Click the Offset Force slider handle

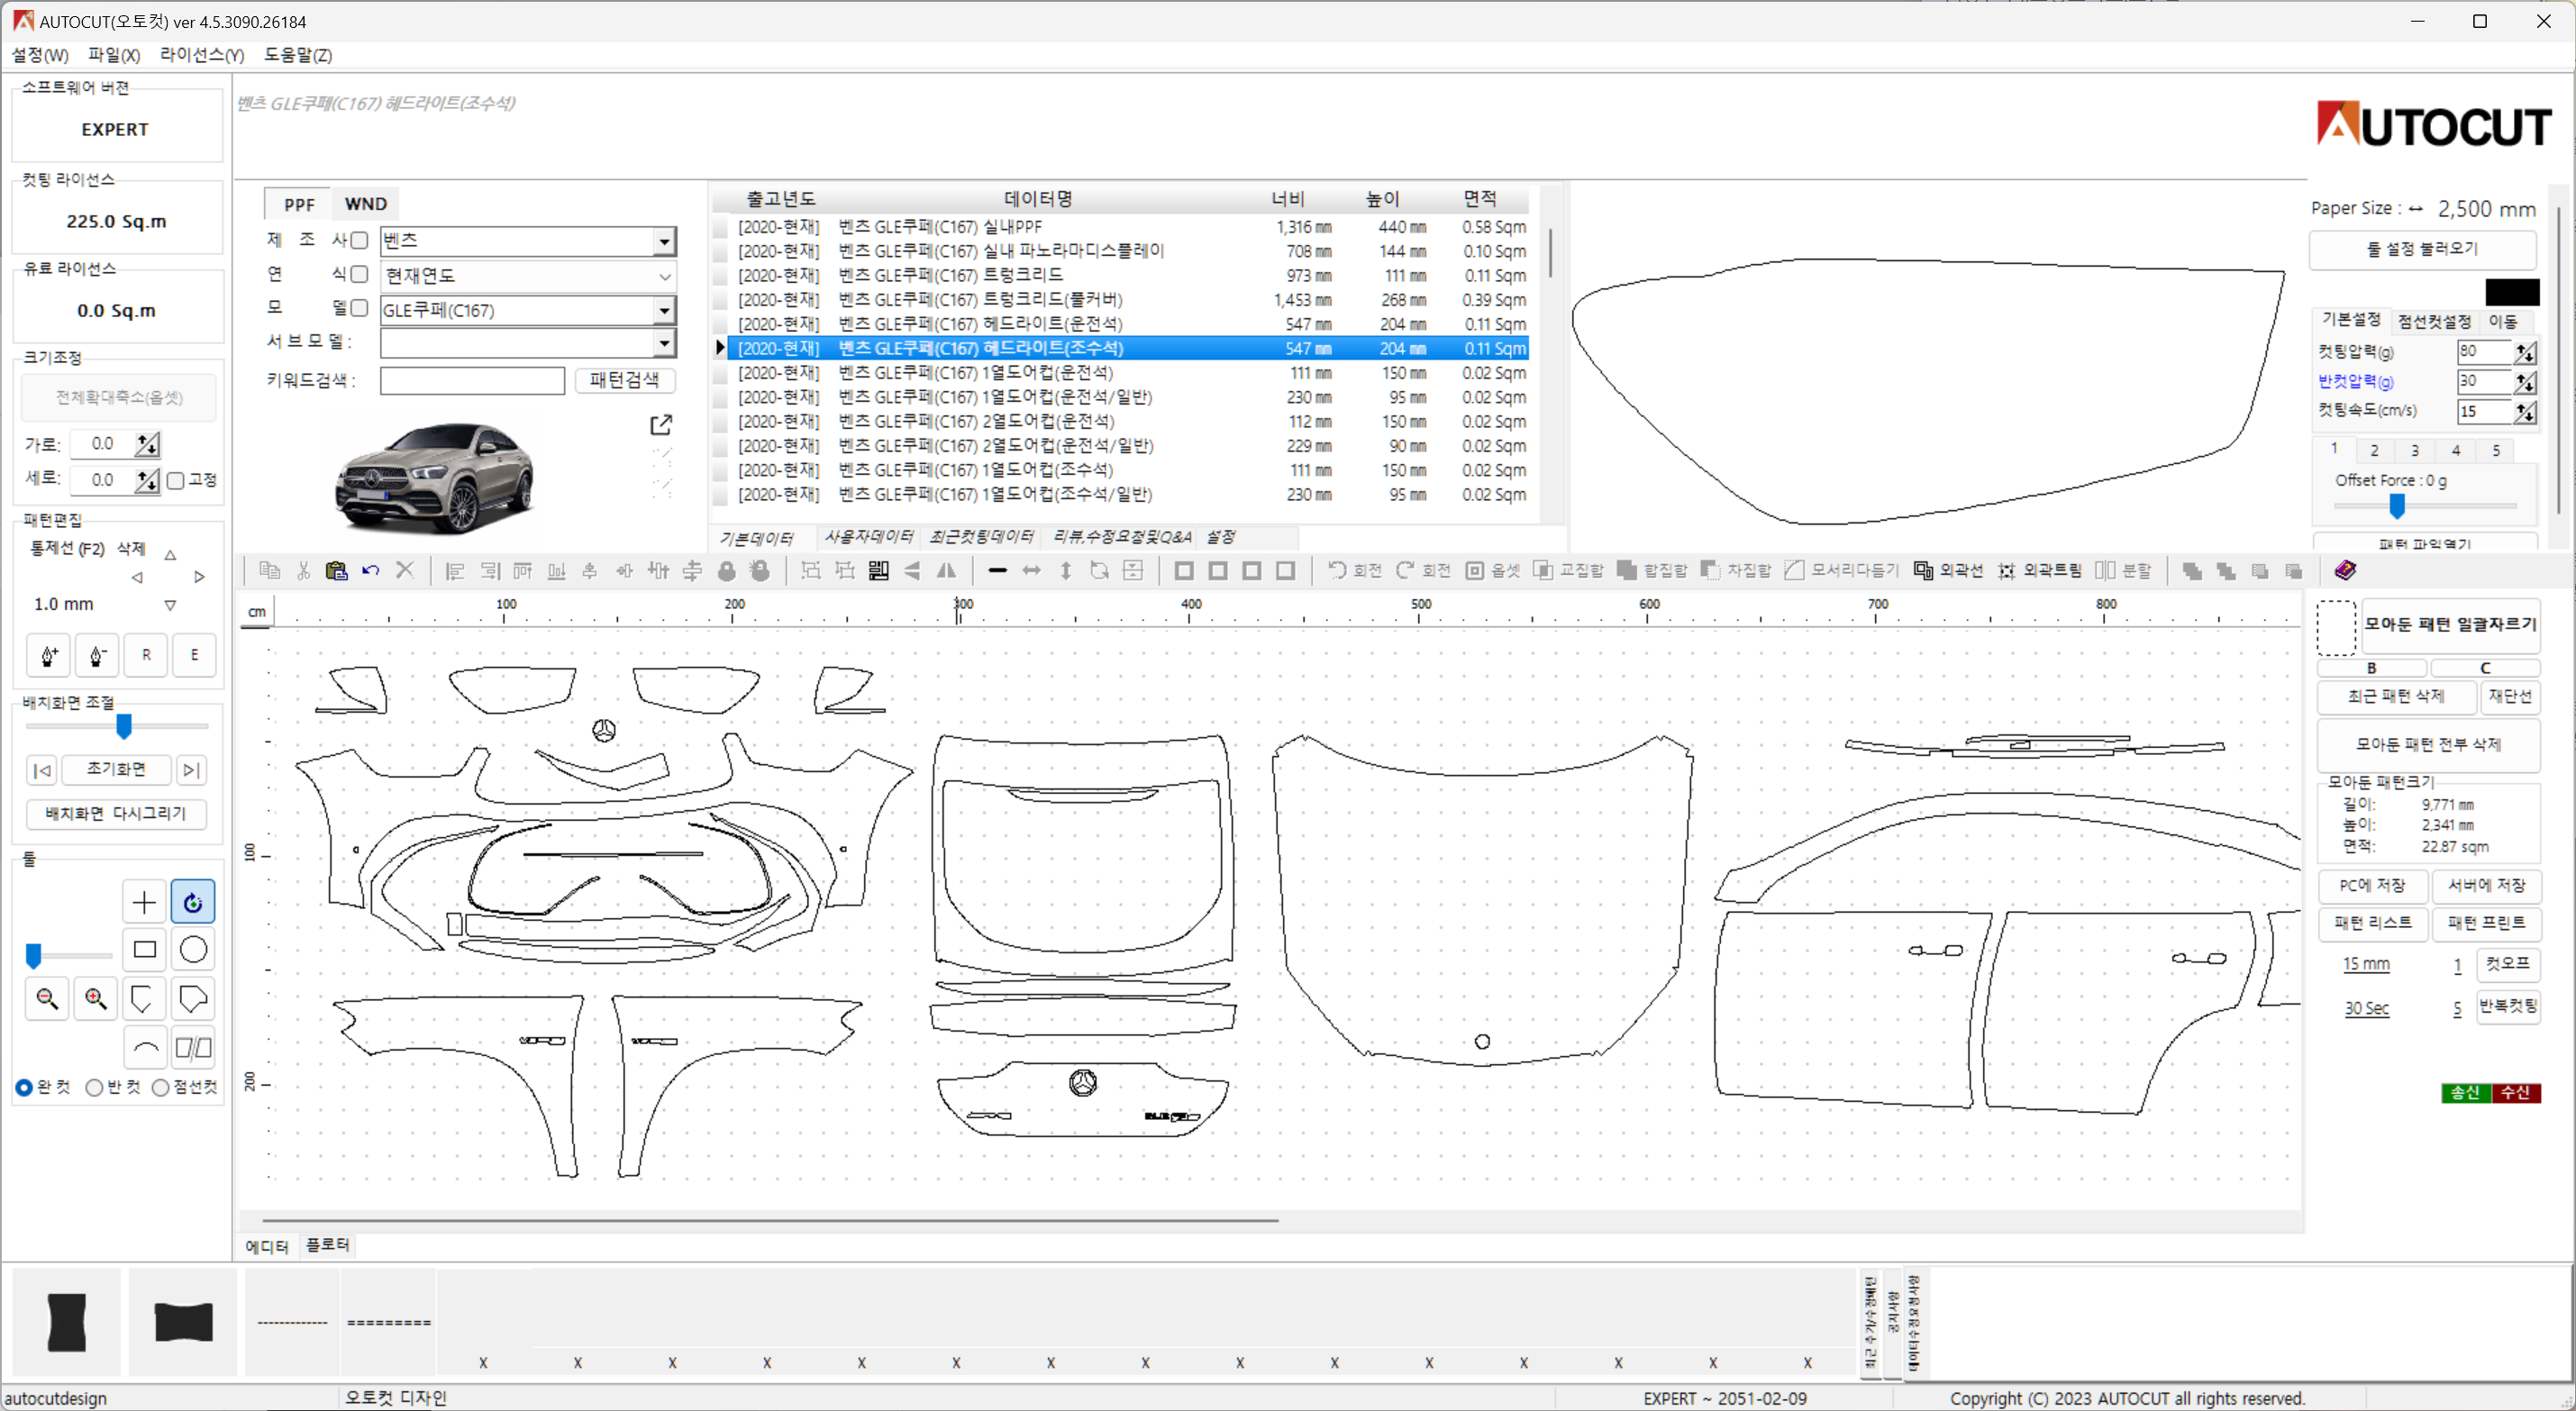[x=2397, y=507]
